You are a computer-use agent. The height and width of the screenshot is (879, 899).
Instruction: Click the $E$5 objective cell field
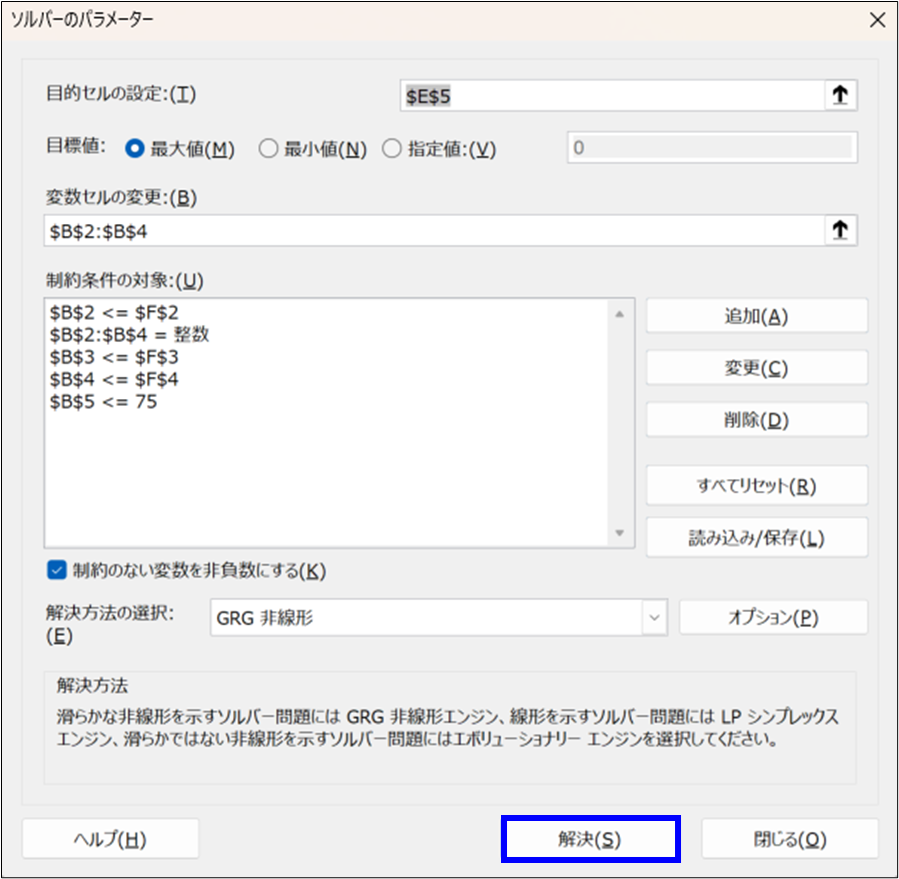(610, 95)
